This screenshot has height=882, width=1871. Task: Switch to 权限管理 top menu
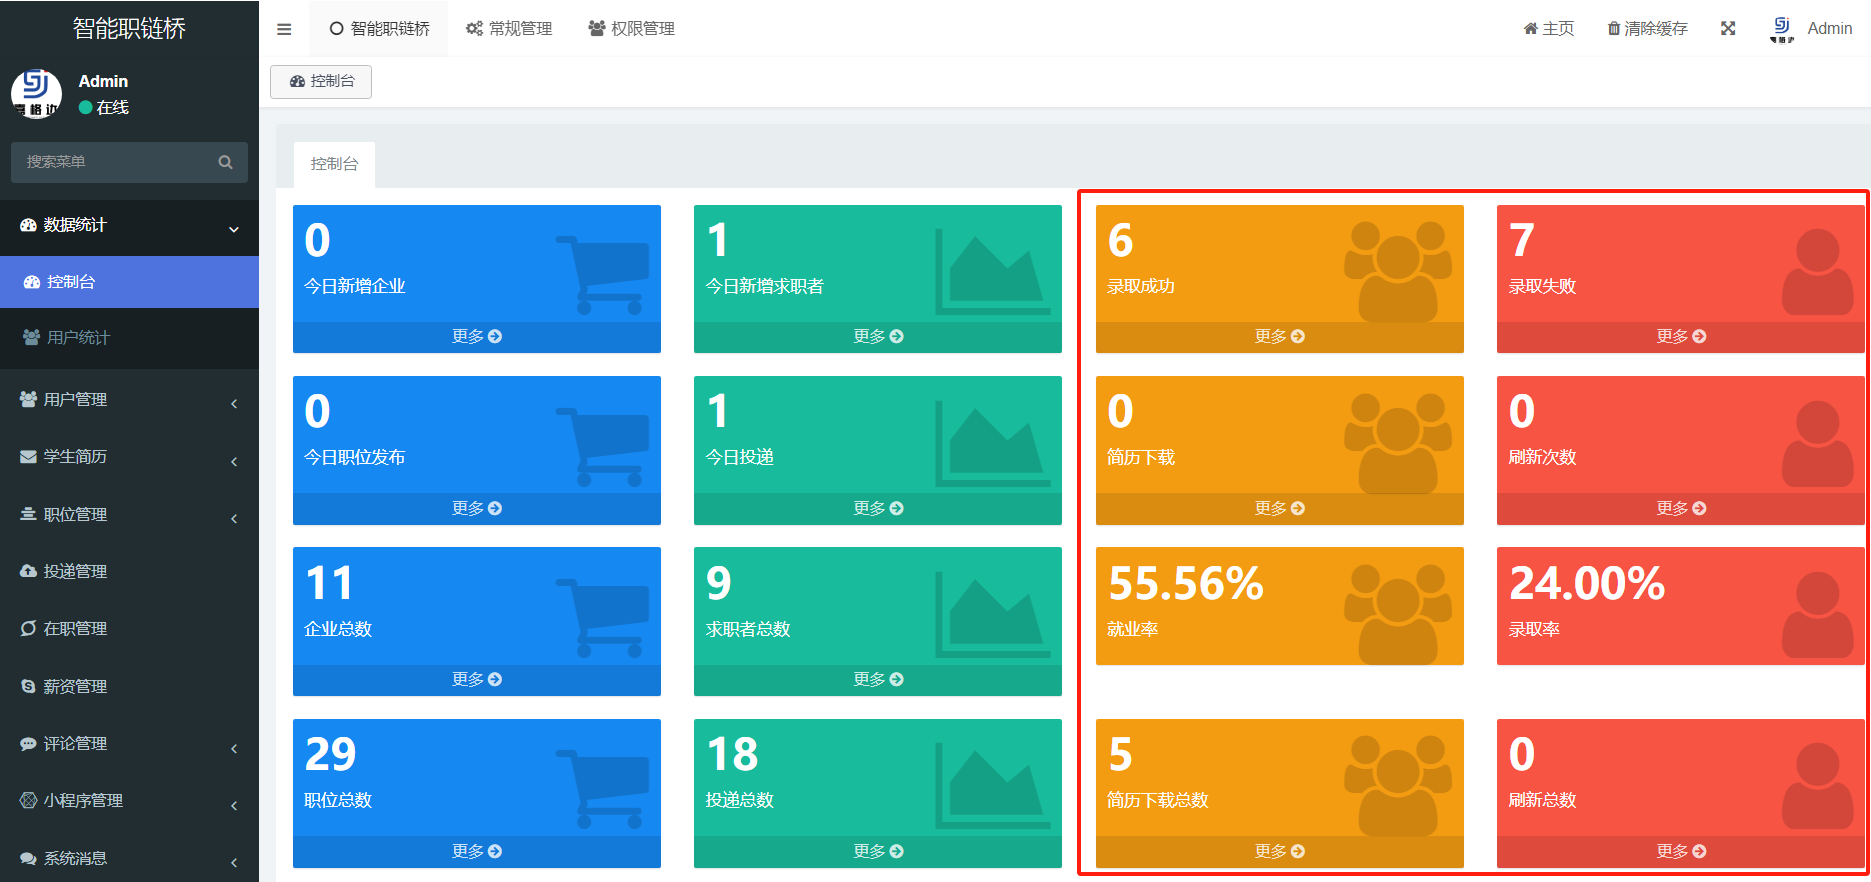(631, 29)
